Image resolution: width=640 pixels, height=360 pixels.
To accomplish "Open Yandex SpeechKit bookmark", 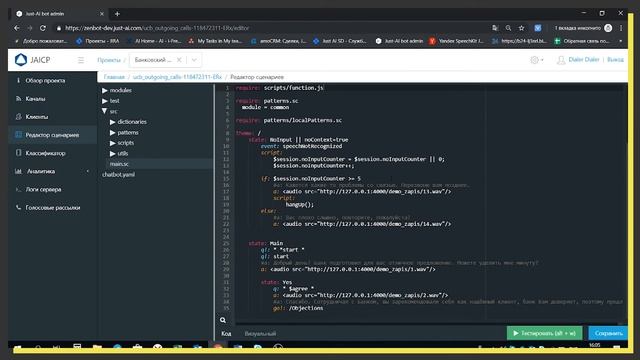I will pyautogui.click(x=456, y=41).
